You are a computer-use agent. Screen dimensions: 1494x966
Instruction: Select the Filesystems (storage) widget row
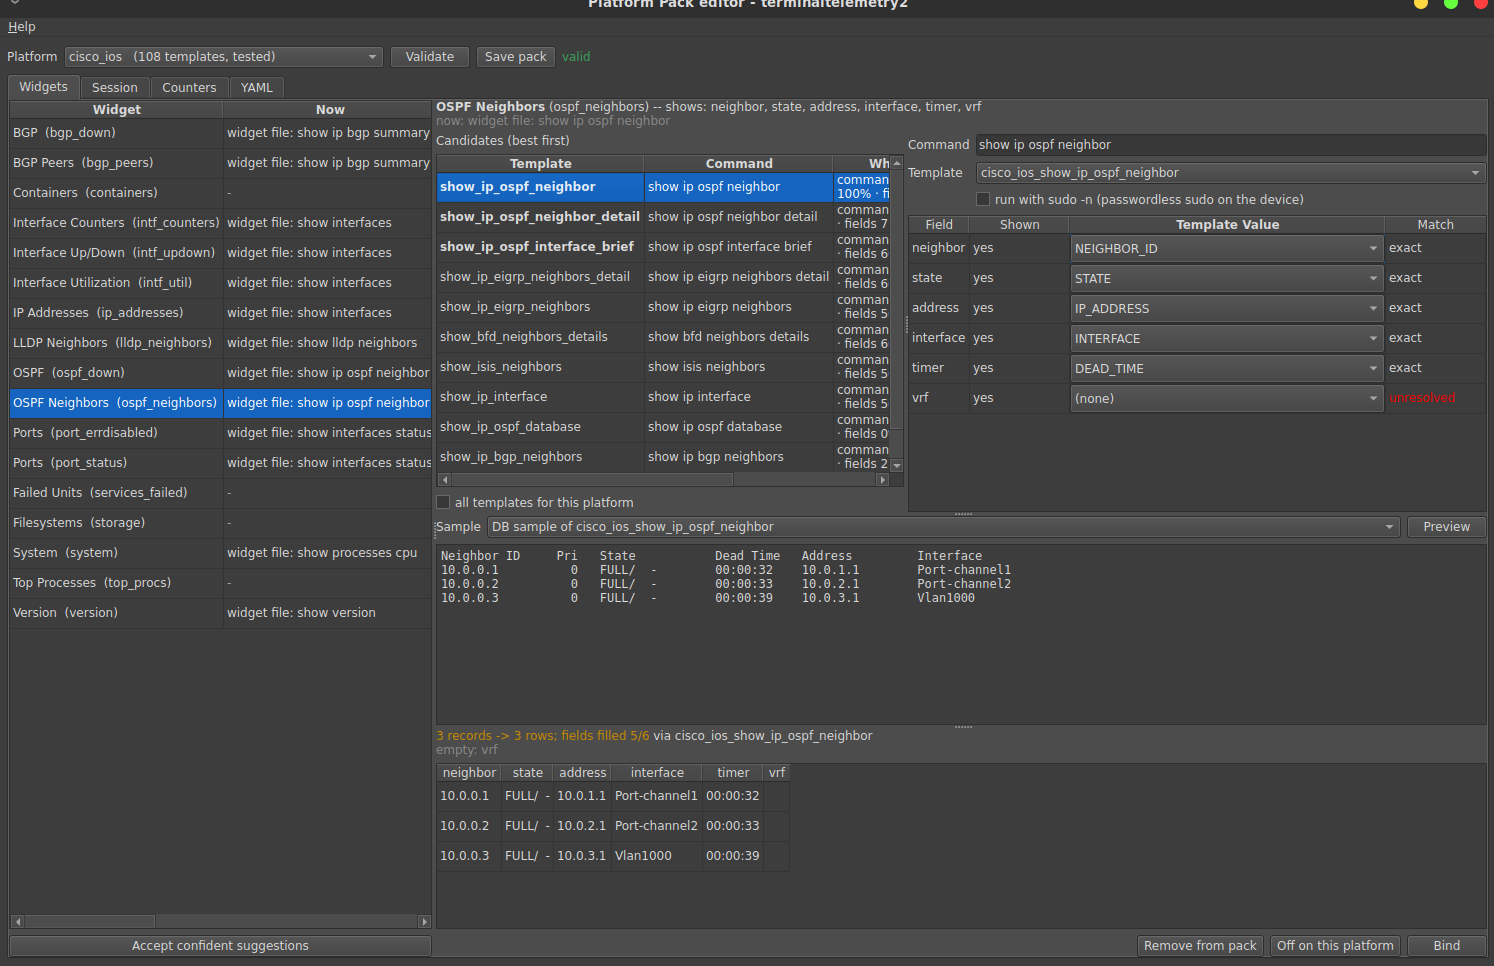[x=220, y=523]
